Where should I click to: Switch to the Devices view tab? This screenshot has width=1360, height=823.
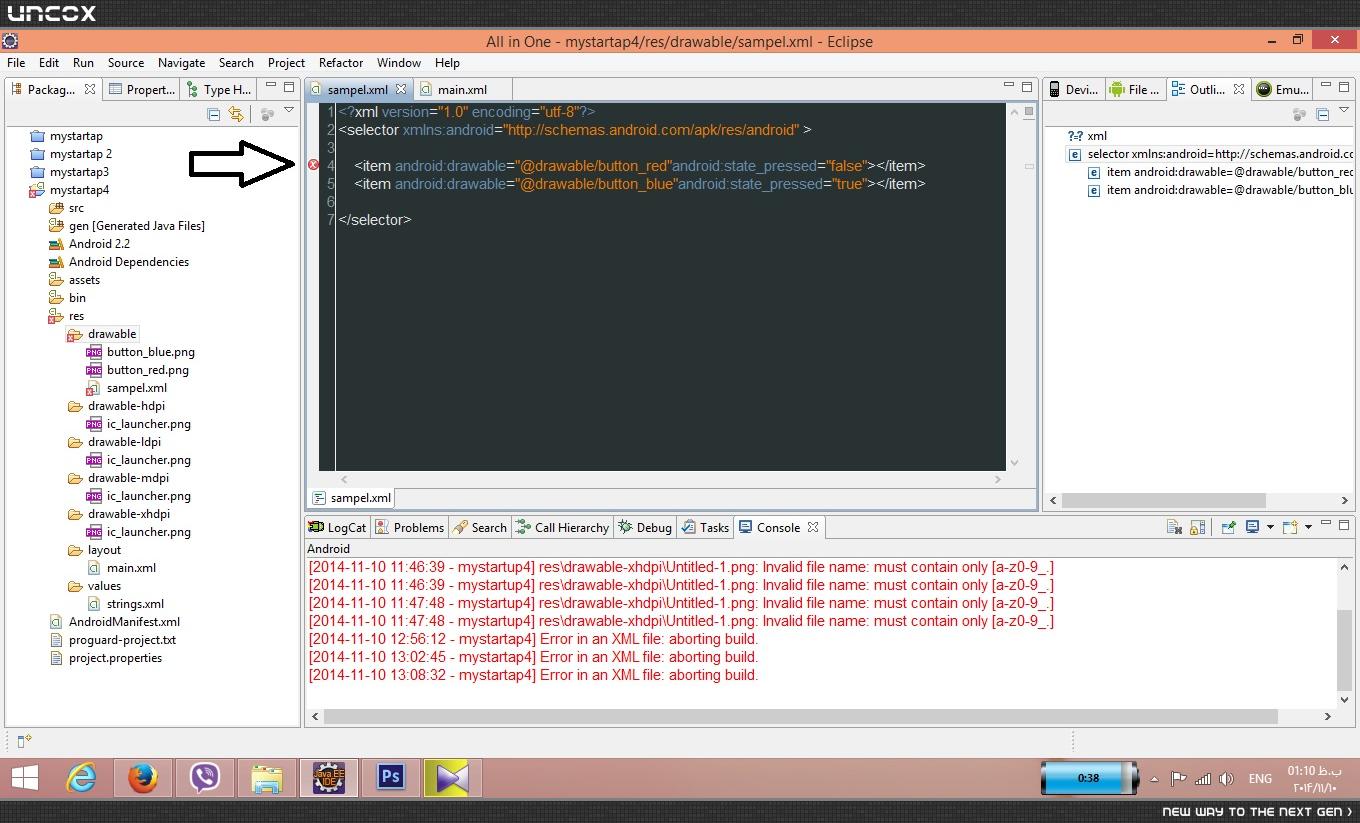pyautogui.click(x=1073, y=90)
